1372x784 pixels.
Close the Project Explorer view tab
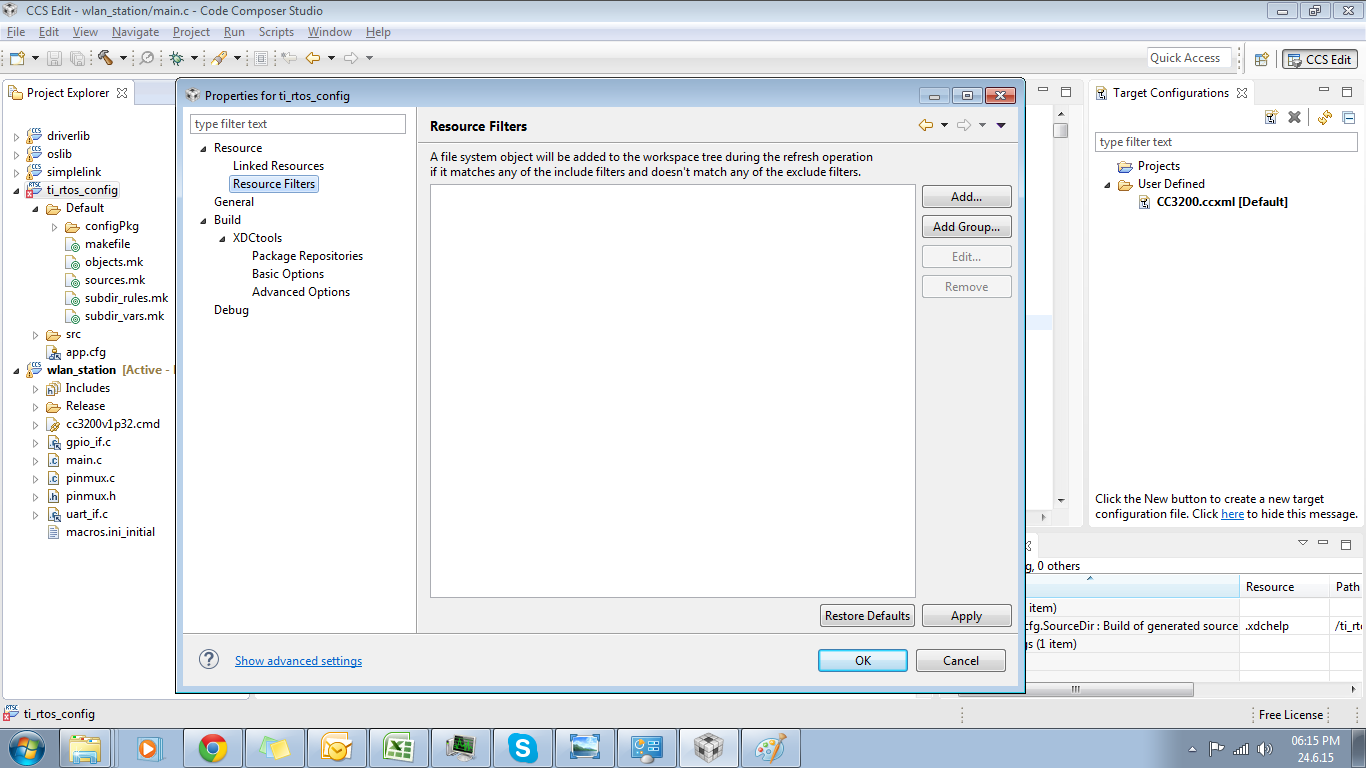(x=122, y=93)
